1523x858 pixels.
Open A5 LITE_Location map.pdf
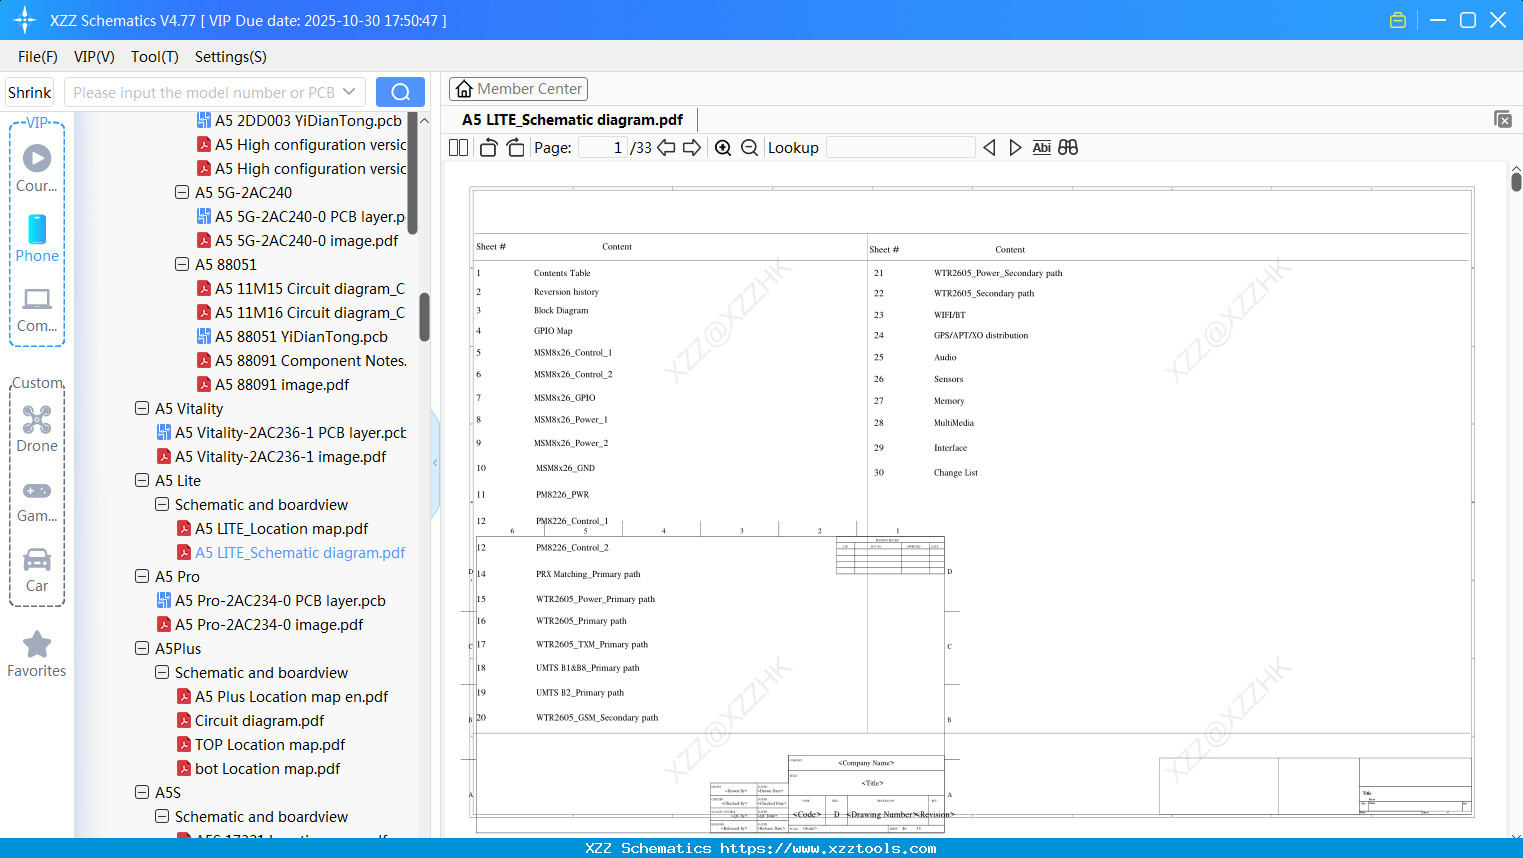[x=272, y=529]
